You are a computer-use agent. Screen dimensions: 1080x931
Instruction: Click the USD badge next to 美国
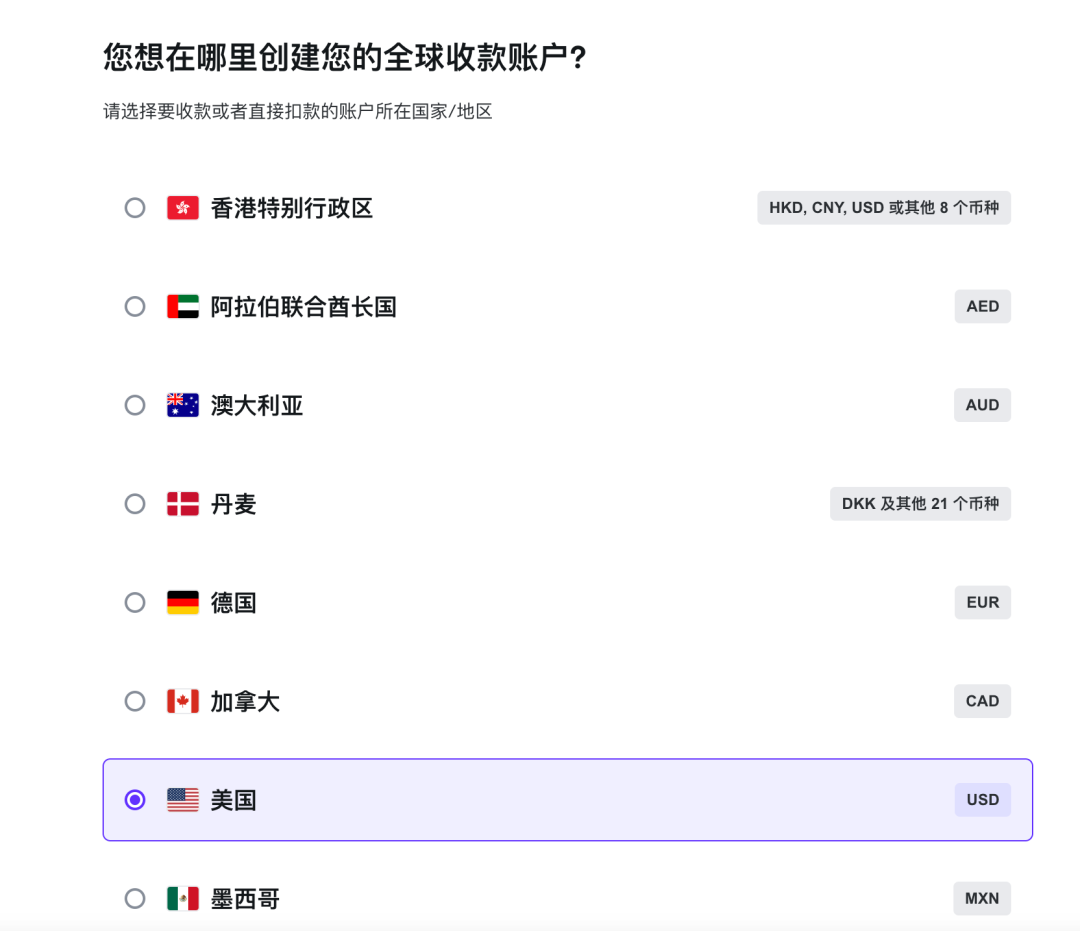tap(982, 799)
